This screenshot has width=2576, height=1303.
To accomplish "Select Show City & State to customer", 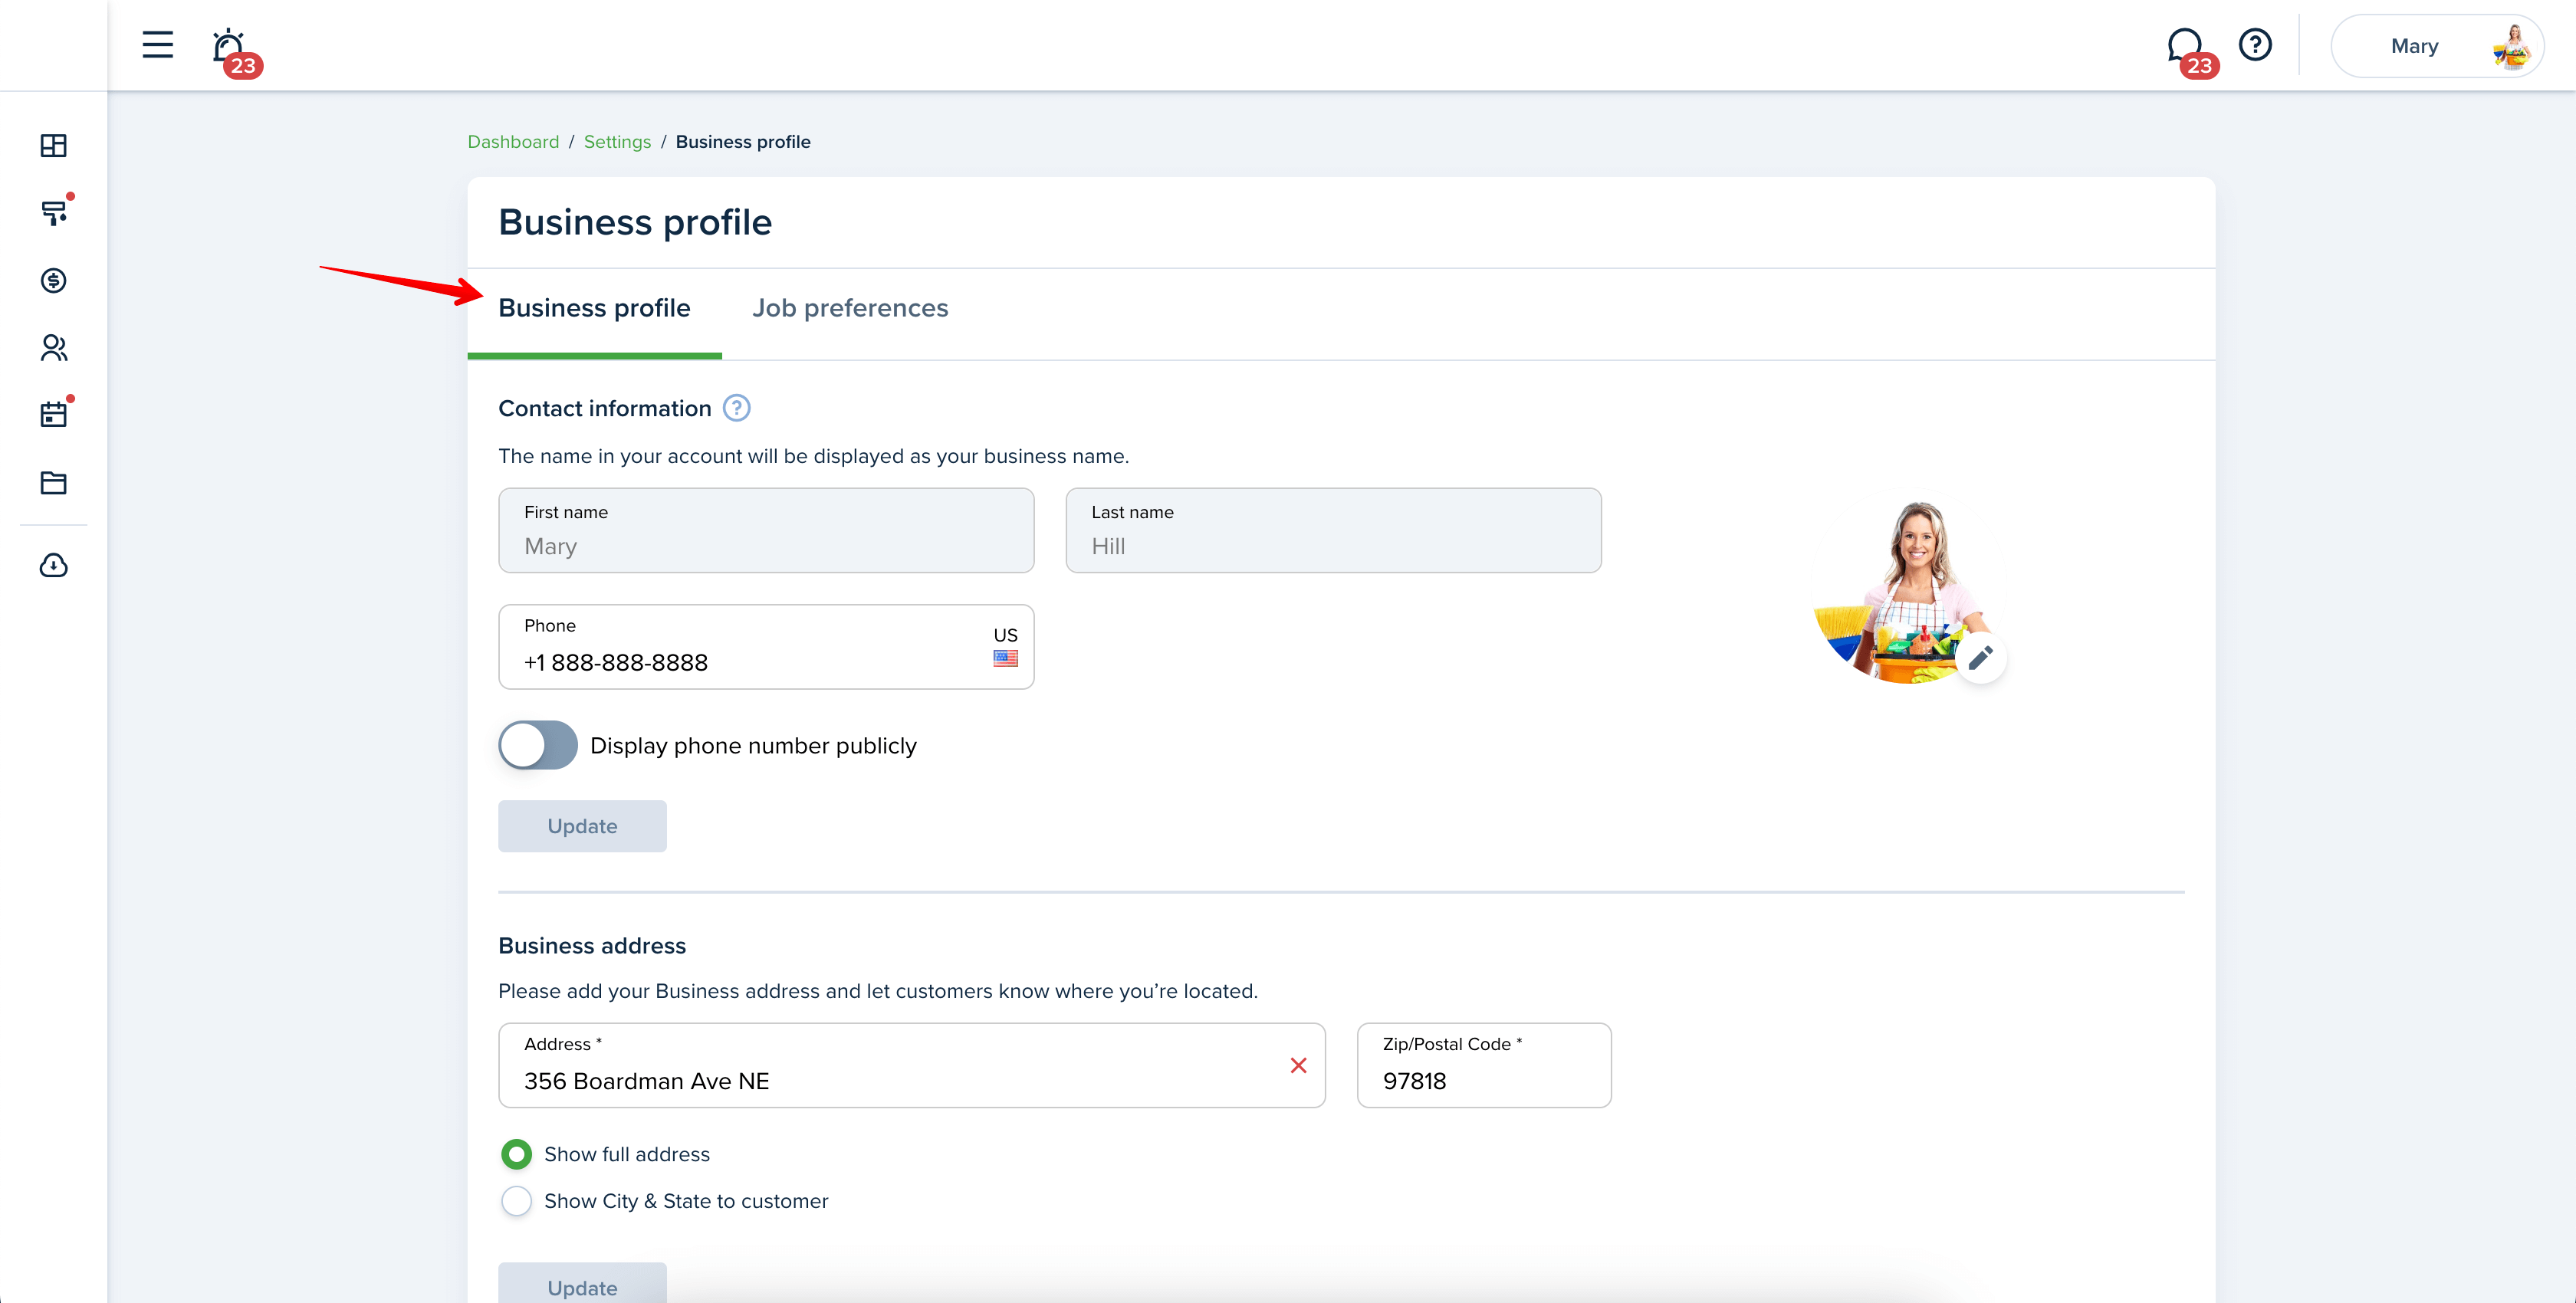I will click(517, 1201).
